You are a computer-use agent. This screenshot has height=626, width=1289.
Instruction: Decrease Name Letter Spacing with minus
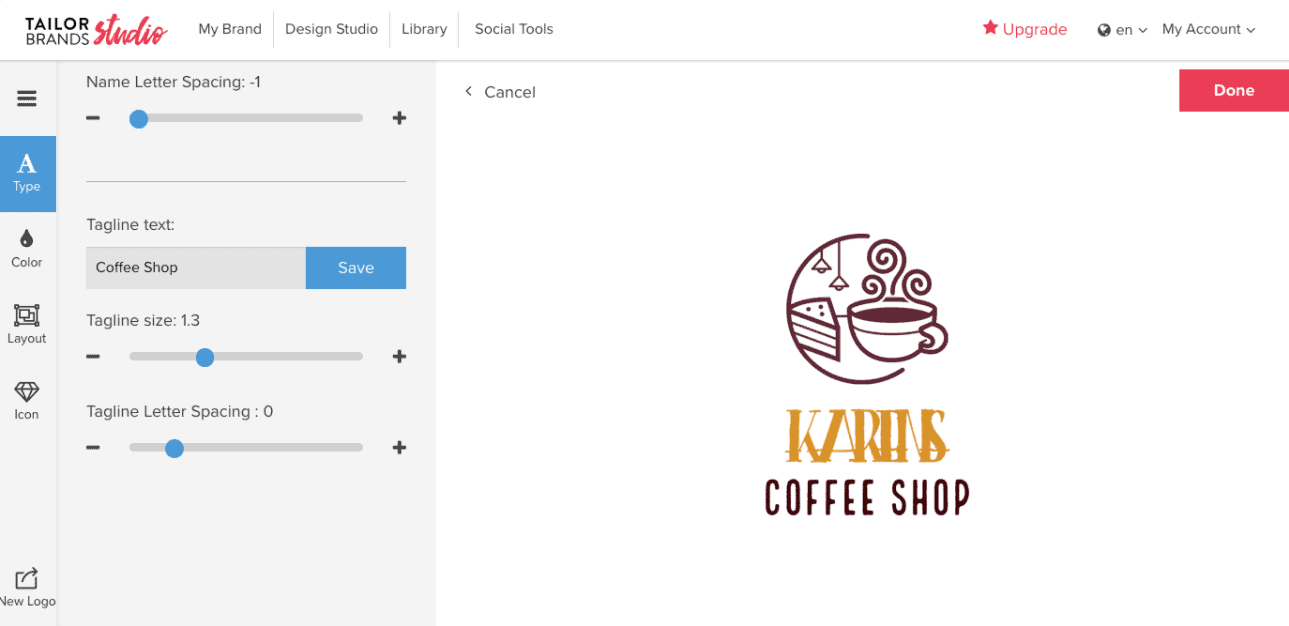point(93,118)
